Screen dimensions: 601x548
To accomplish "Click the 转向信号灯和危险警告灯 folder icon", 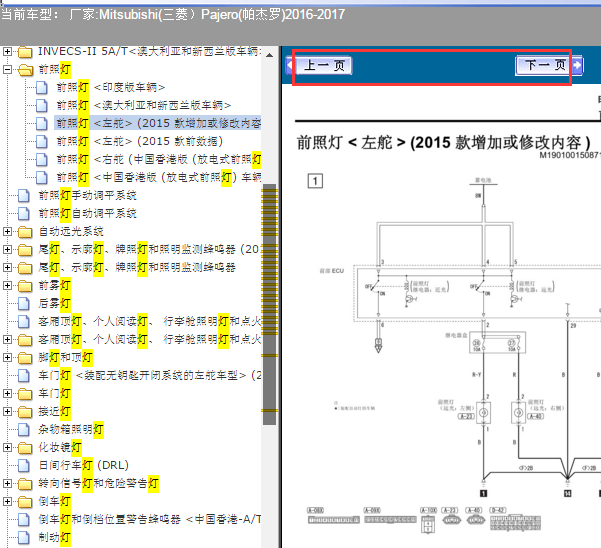I will coord(25,484).
